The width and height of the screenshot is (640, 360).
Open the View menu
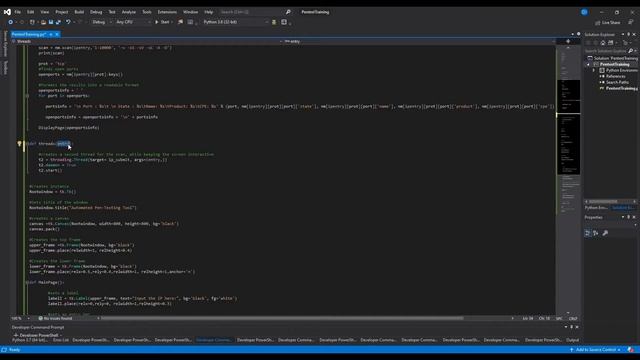click(44, 12)
